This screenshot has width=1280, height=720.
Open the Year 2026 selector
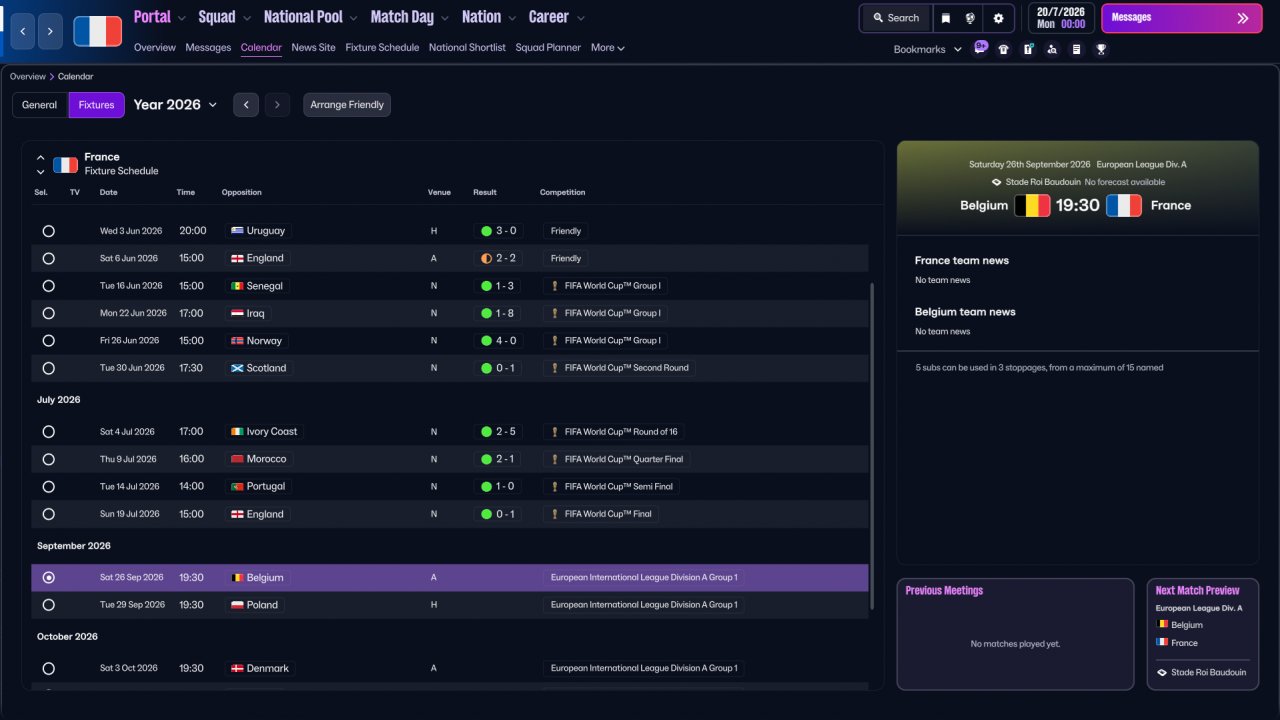point(175,105)
